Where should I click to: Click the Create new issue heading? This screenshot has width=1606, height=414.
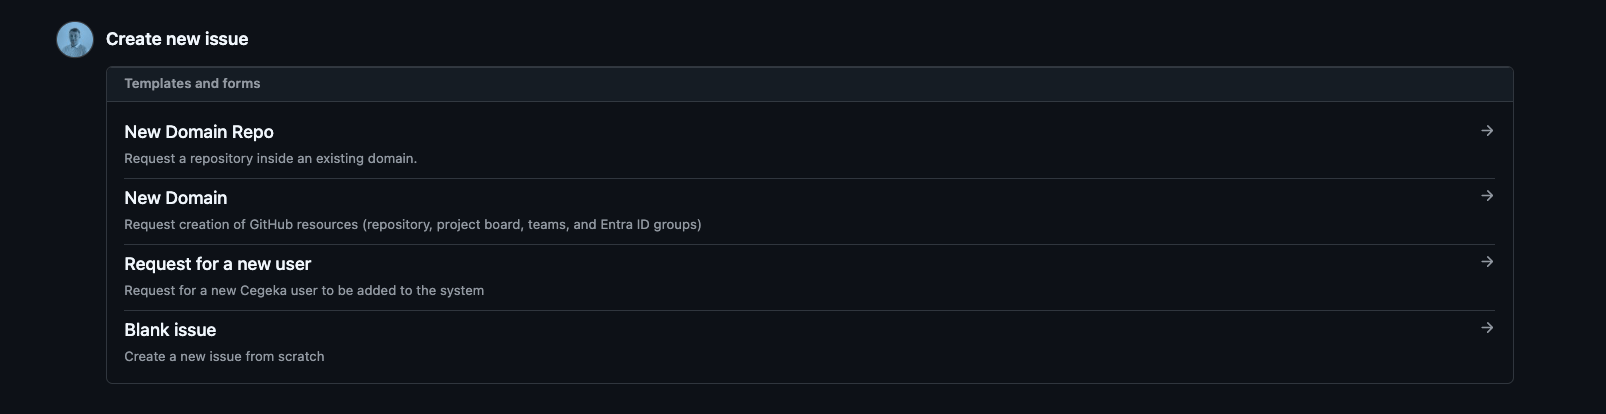coord(177,39)
